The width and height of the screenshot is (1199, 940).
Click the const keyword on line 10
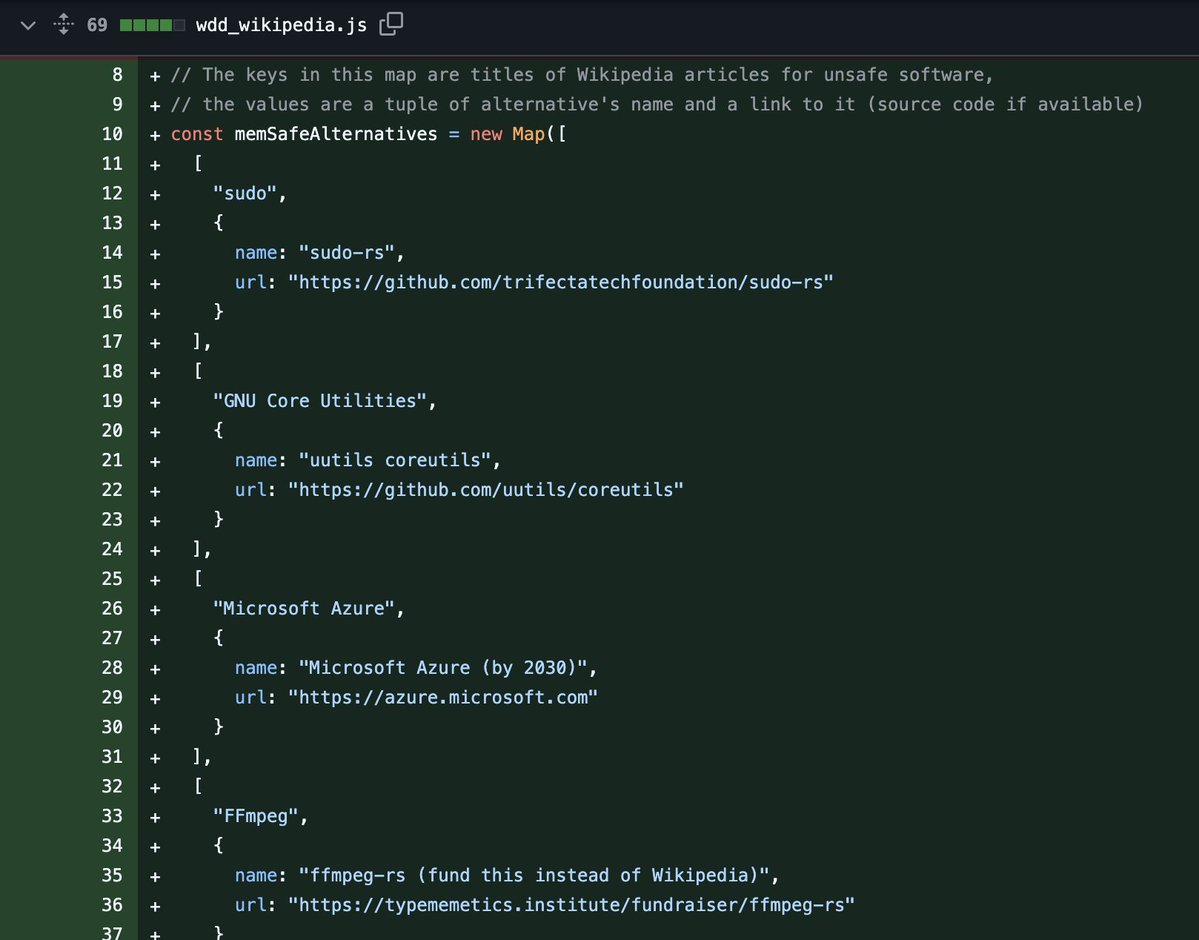point(197,134)
